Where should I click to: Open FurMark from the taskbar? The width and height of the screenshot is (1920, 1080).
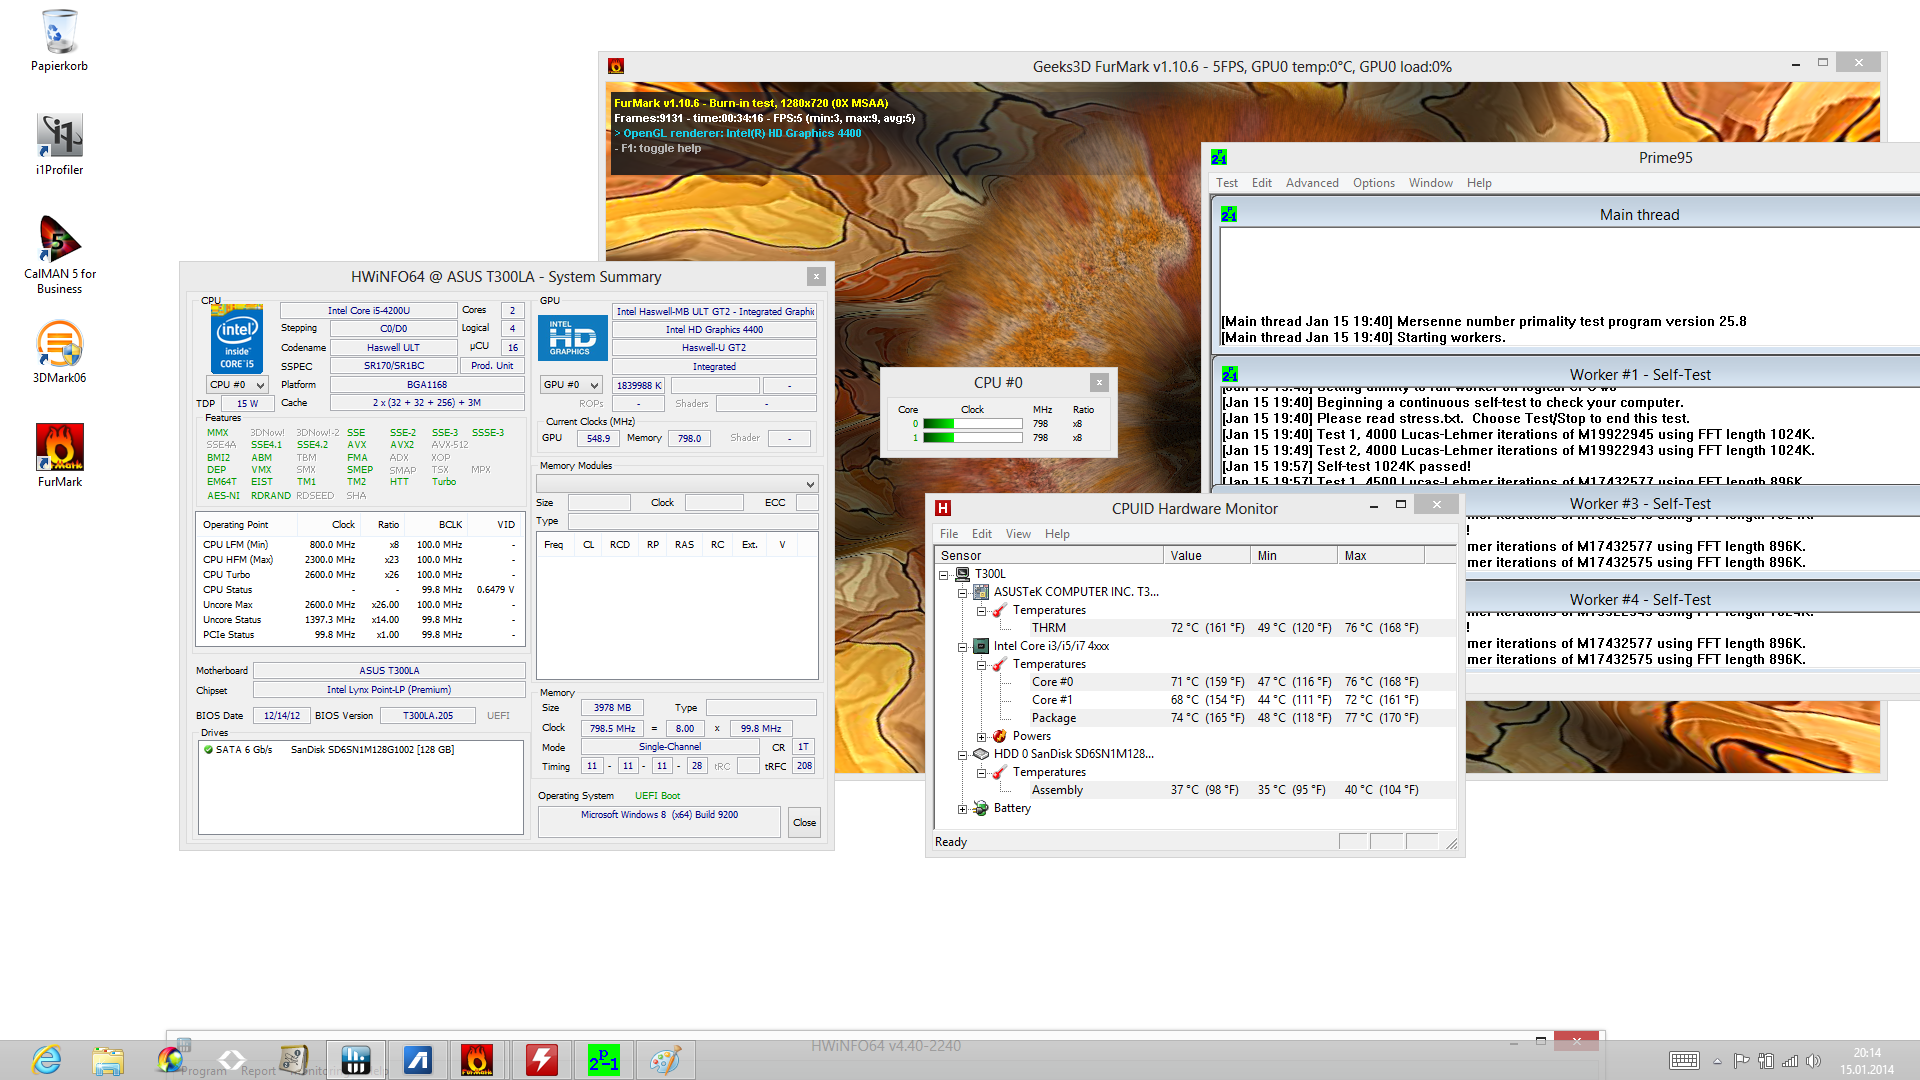(x=476, y=1060)
